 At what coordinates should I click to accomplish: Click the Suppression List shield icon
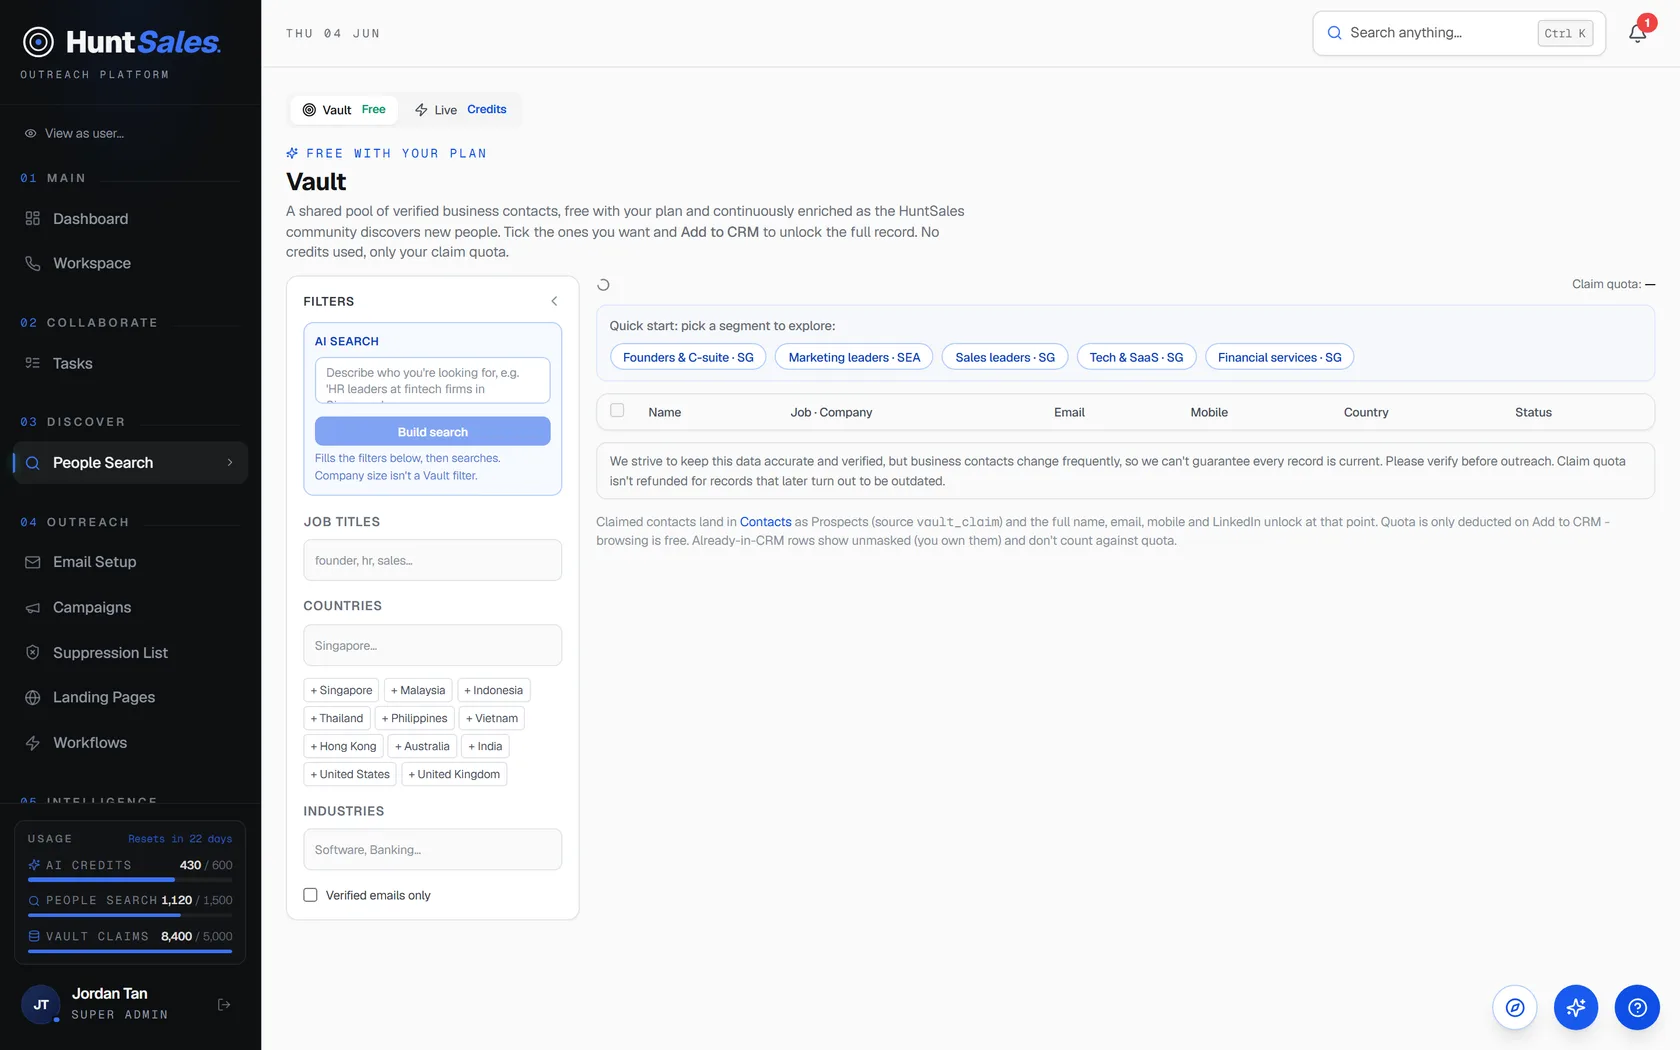pos(33,652)
